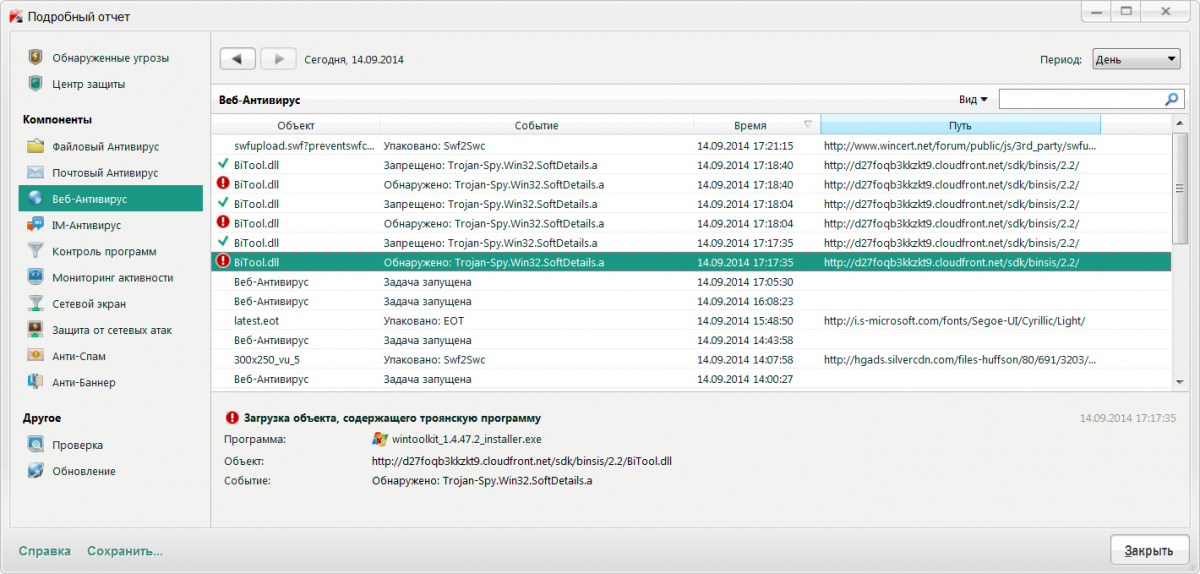The width and height of the screenshot is (1200, 574).
Task: Select Анти-Баннер component
Action: [84, 382]
